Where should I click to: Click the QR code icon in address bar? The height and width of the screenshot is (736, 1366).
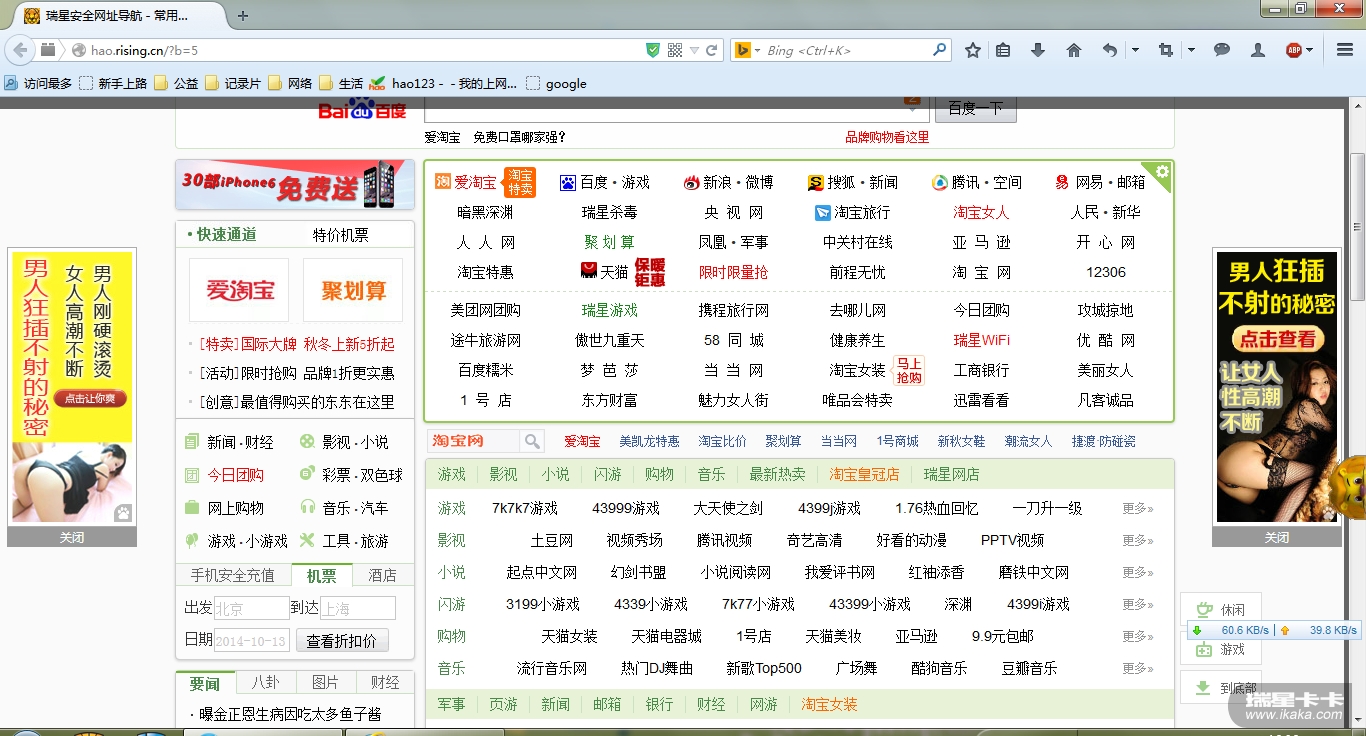675,50
